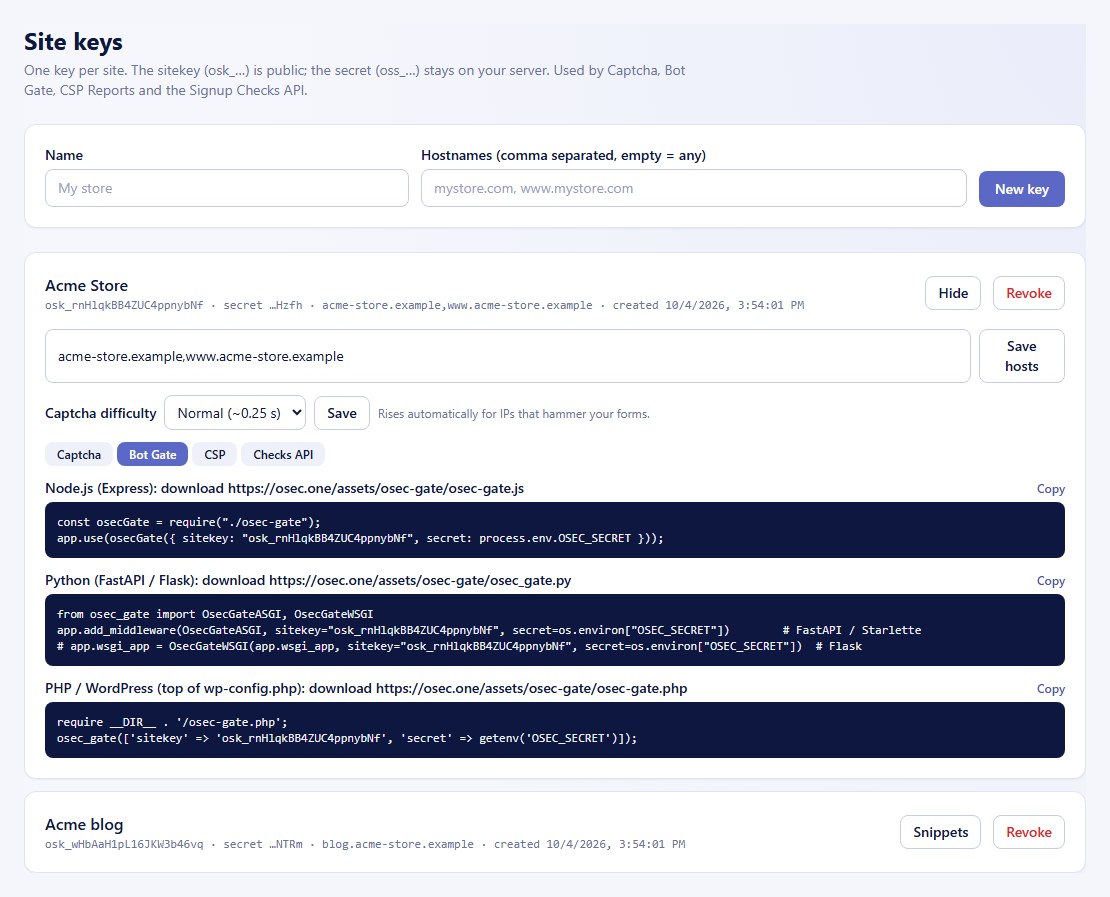1110x897 pixels.
Task: Click the osk_rnHlqkBB4ZUC4ppnybNf metadata line
Action: (425, 305)
